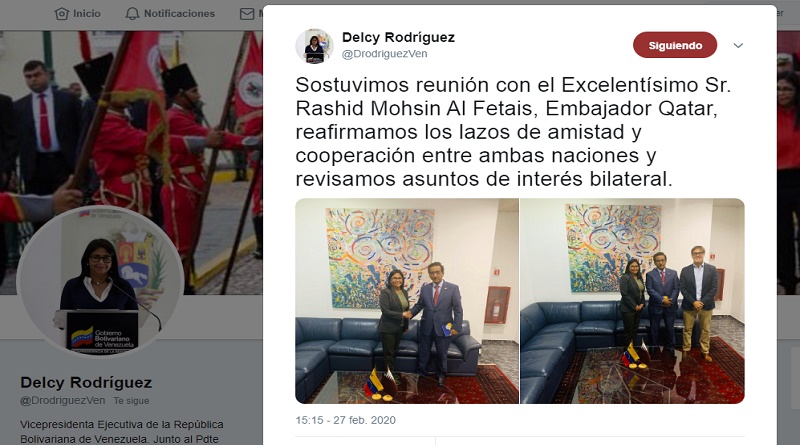
Task: Open the Notificaciones bell icon
Action: (x=132, y=14)
